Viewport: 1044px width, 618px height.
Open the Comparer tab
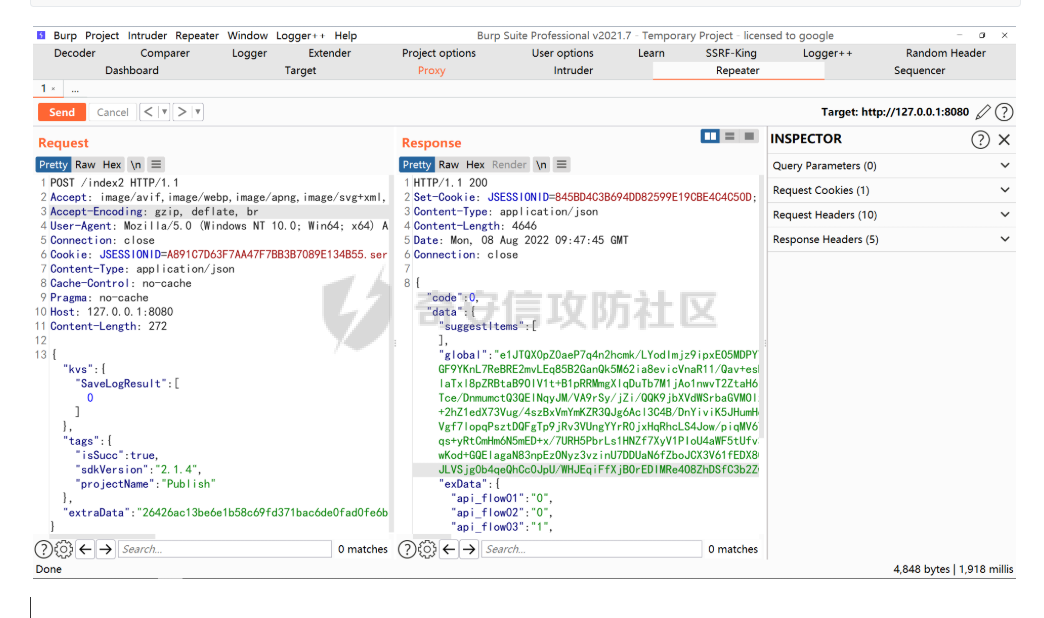tap(165, 53)
